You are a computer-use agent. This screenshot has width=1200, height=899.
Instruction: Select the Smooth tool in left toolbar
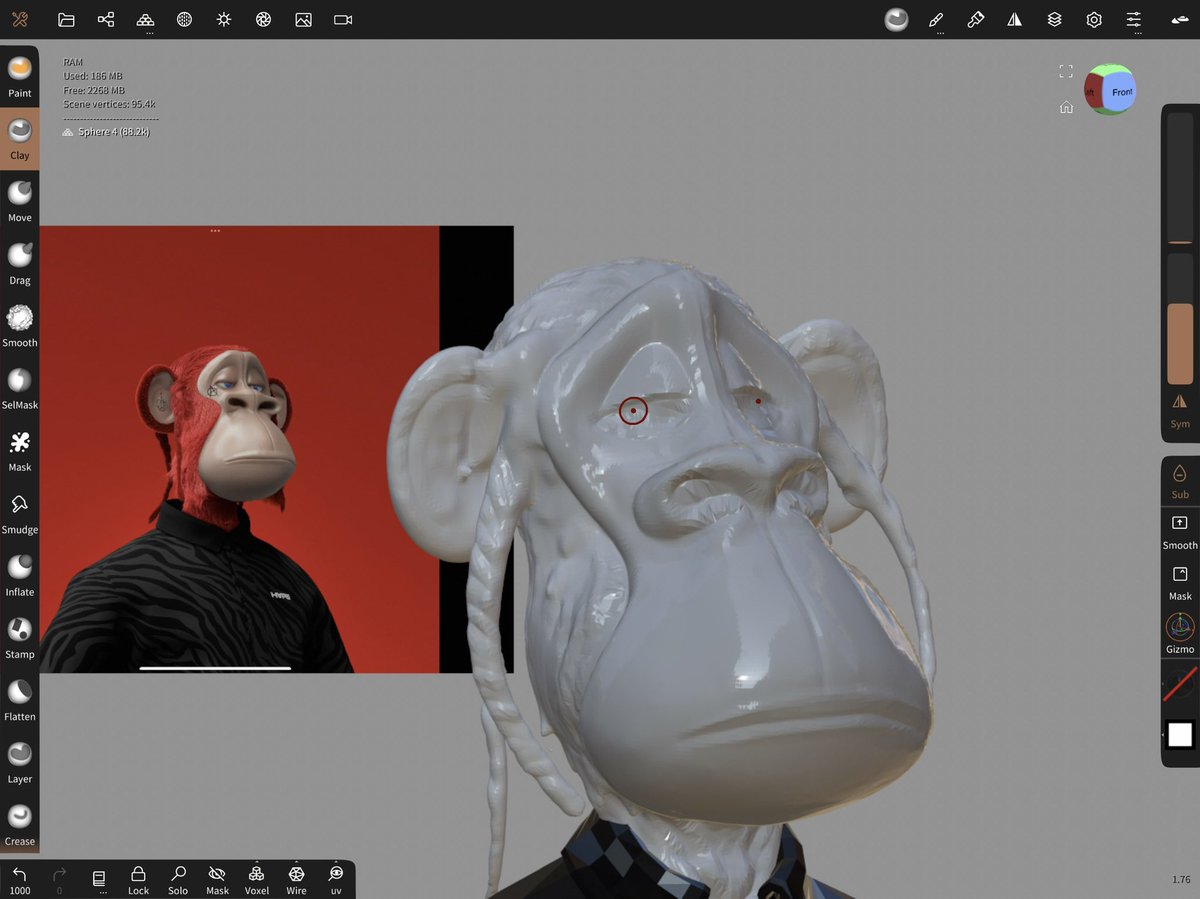20,326
